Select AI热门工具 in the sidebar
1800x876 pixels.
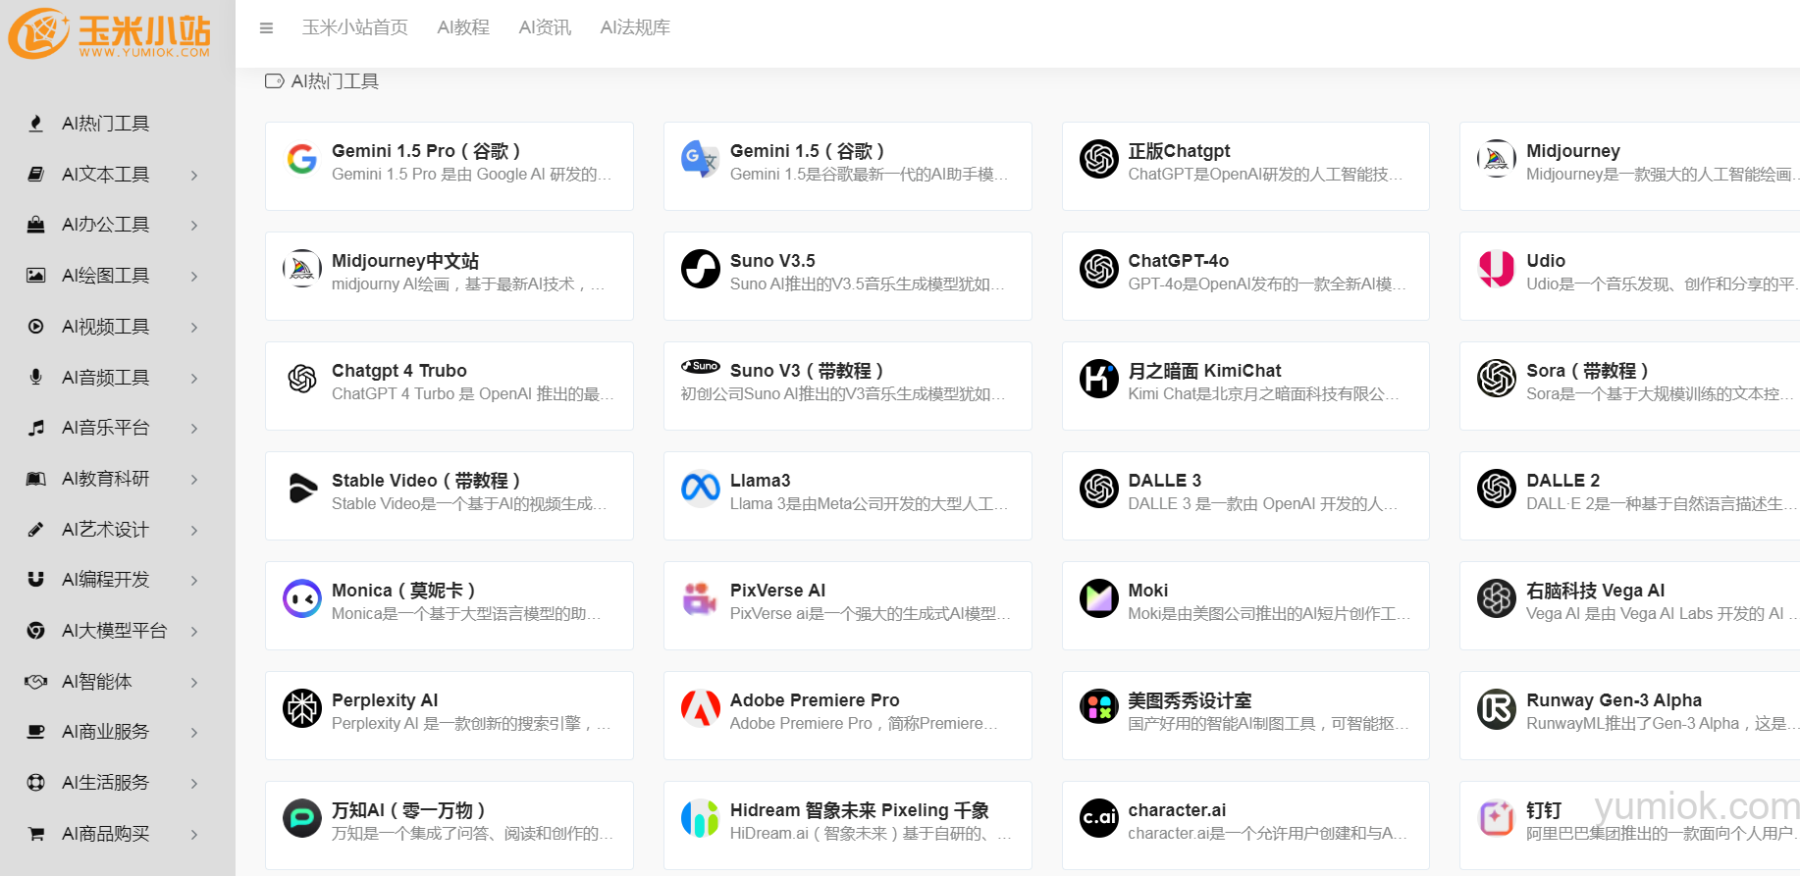[105, 124]
